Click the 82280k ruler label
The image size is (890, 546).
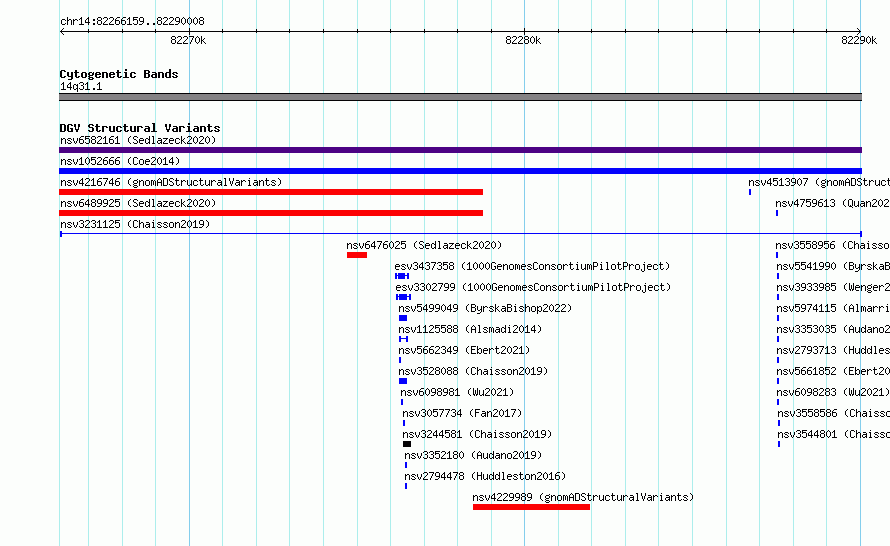(523, 40)
